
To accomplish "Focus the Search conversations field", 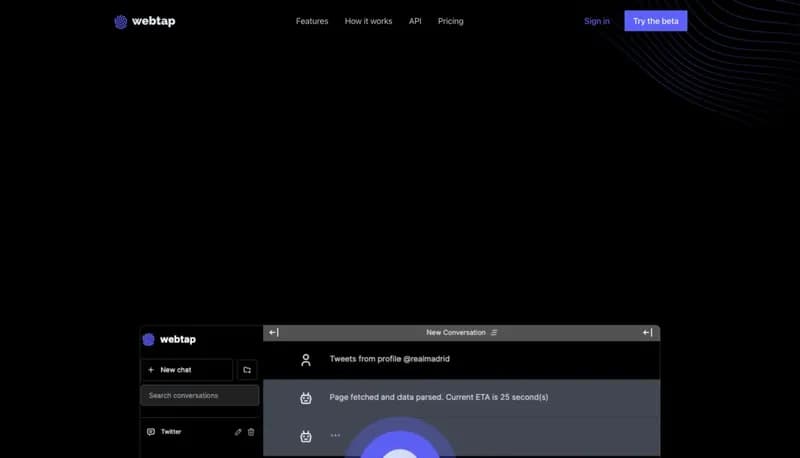I will [x=199, y=396].
